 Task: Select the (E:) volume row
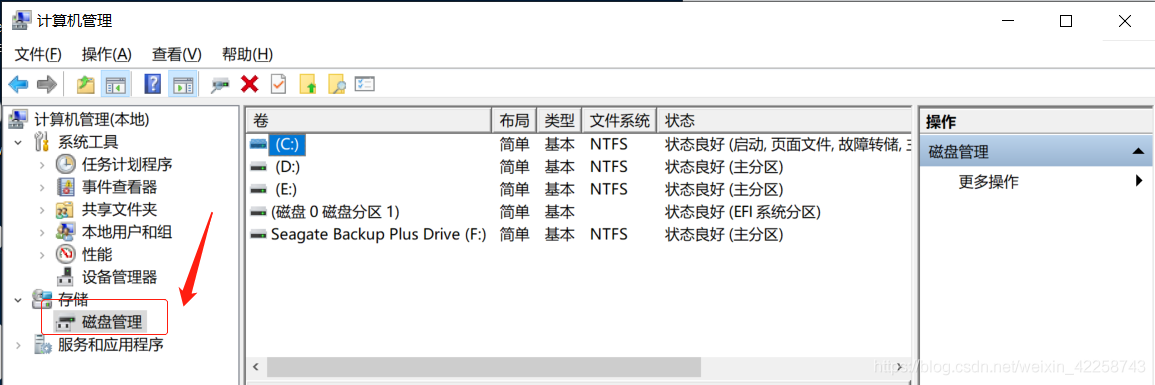tap(578, 189)
